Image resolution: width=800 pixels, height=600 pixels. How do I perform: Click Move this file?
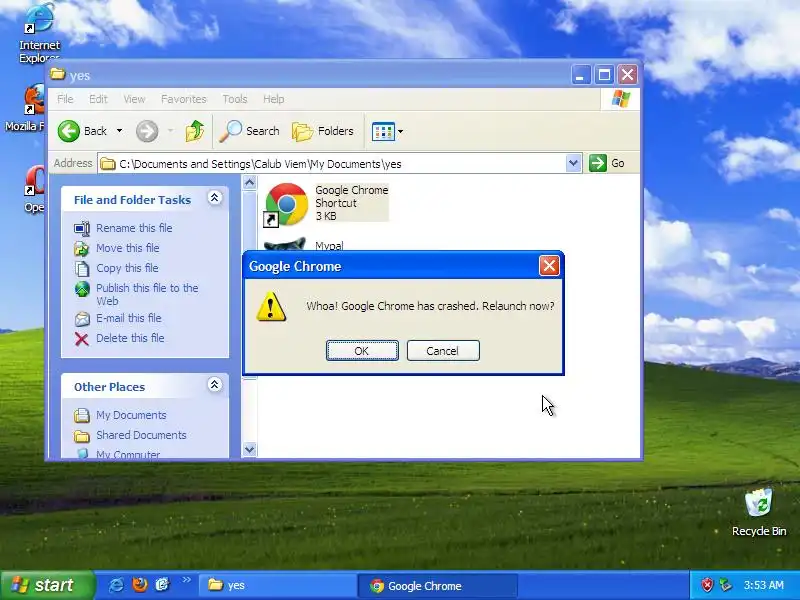[128, 248]
